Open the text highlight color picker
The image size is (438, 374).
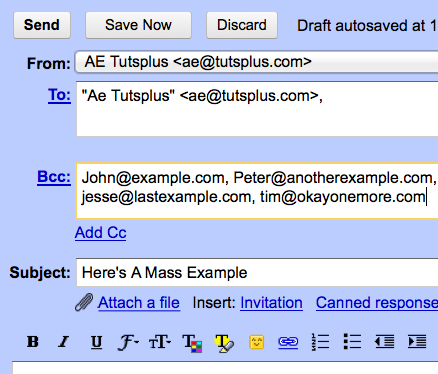click(224, 343)
